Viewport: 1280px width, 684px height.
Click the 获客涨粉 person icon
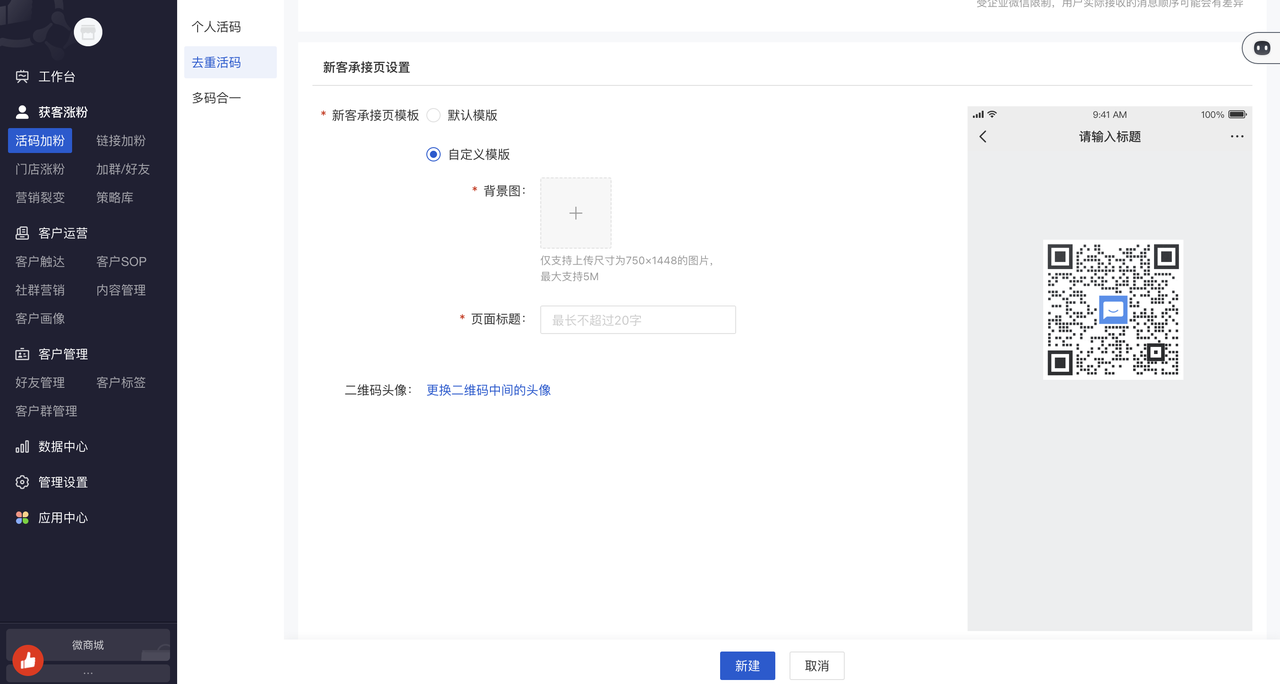coord(22,112)
